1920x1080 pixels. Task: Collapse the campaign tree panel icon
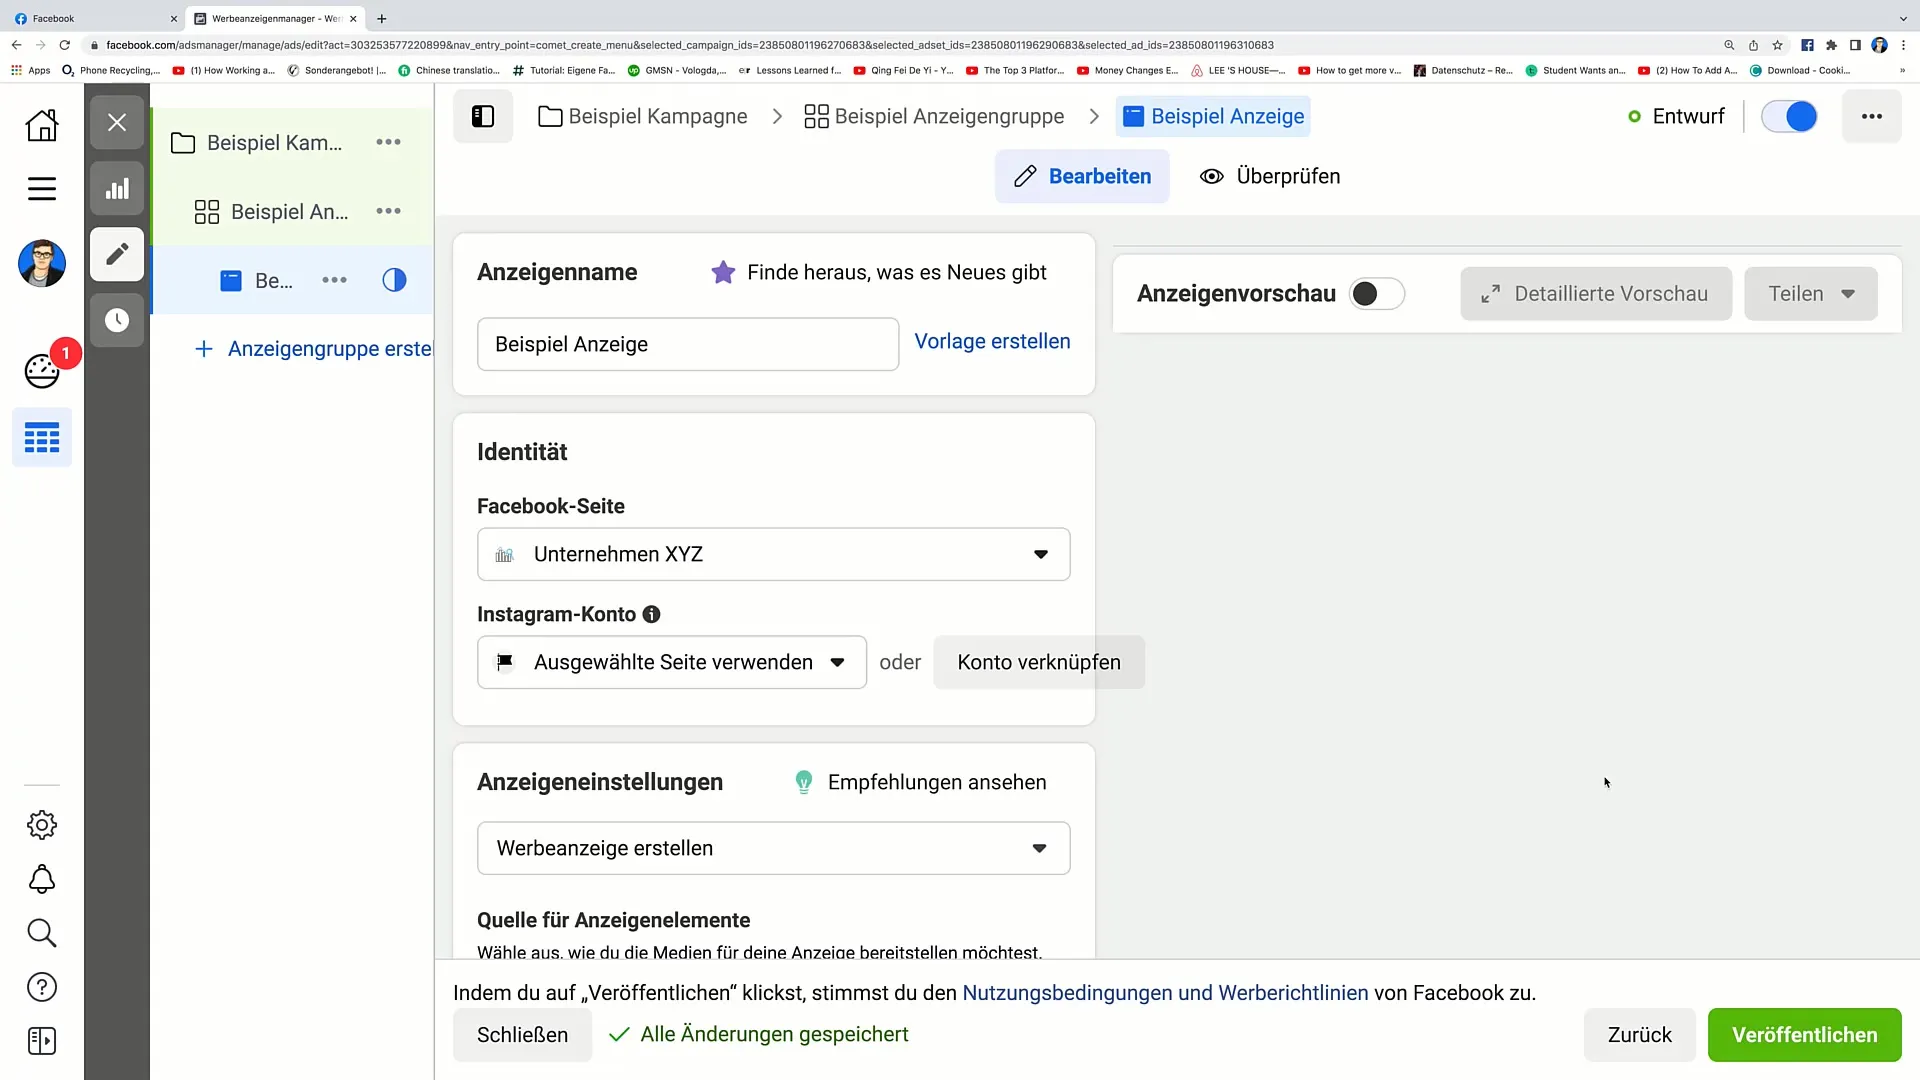pyautogui.click(x=483, y=116)
